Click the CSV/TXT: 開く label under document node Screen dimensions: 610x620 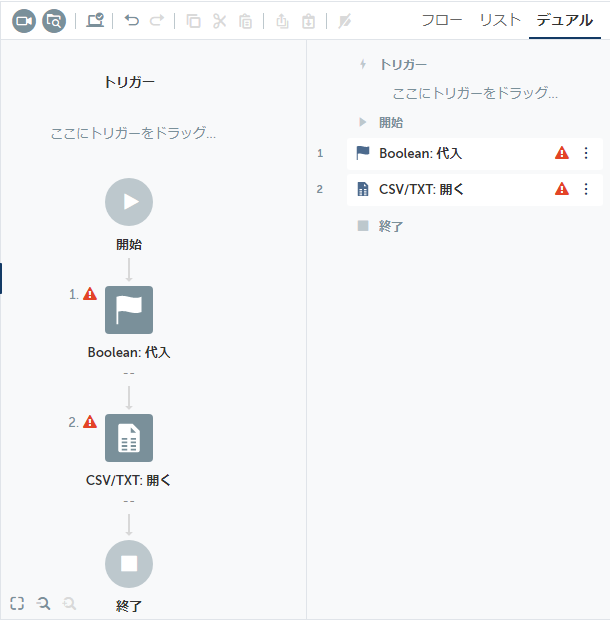[x=128, y=480]
